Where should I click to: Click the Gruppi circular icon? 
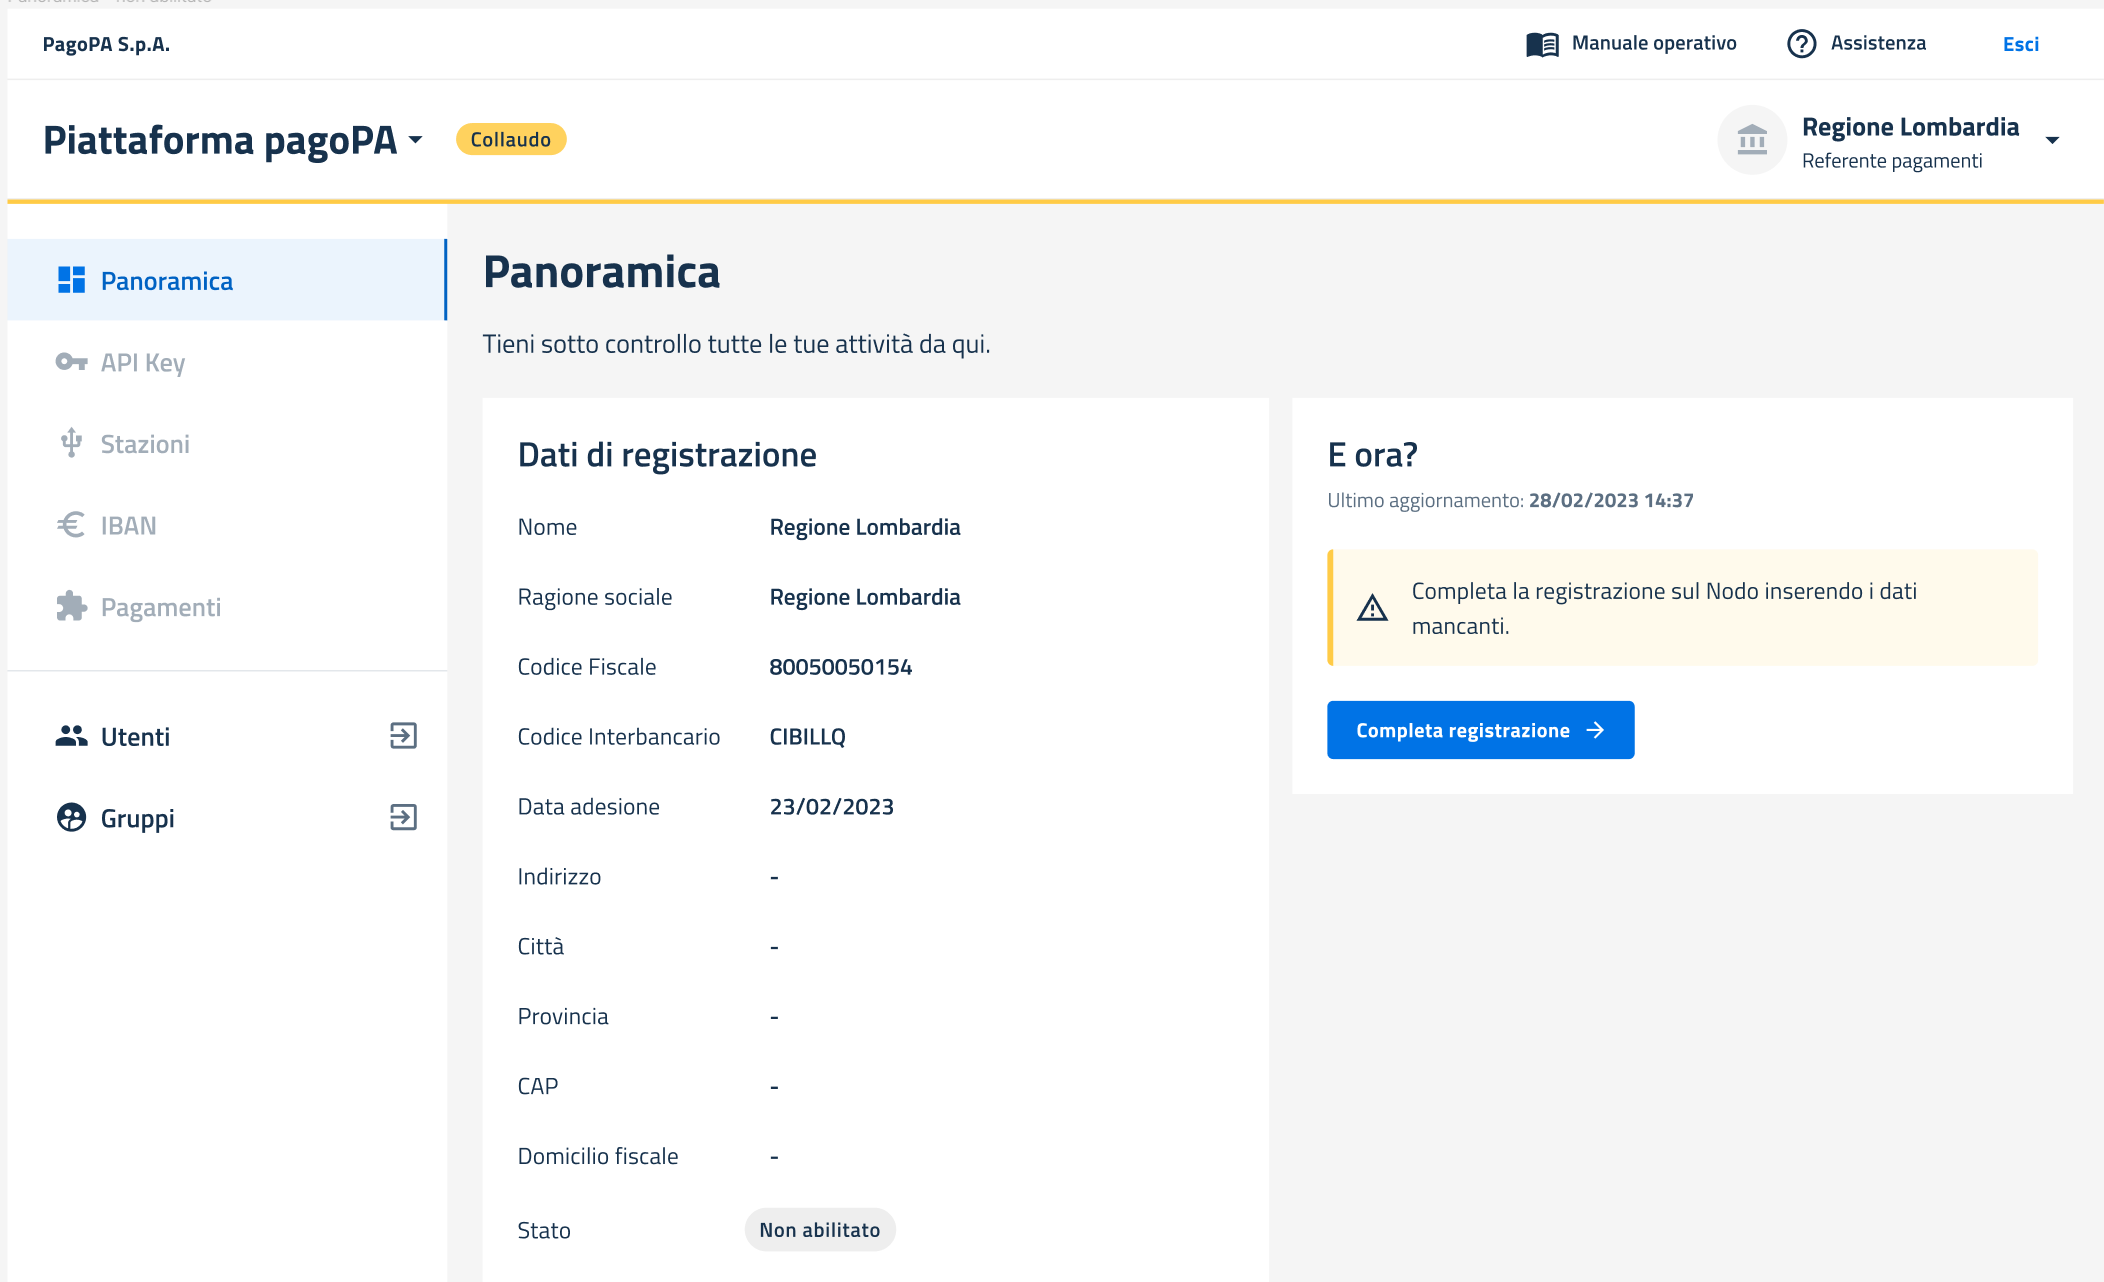[71, 818]
